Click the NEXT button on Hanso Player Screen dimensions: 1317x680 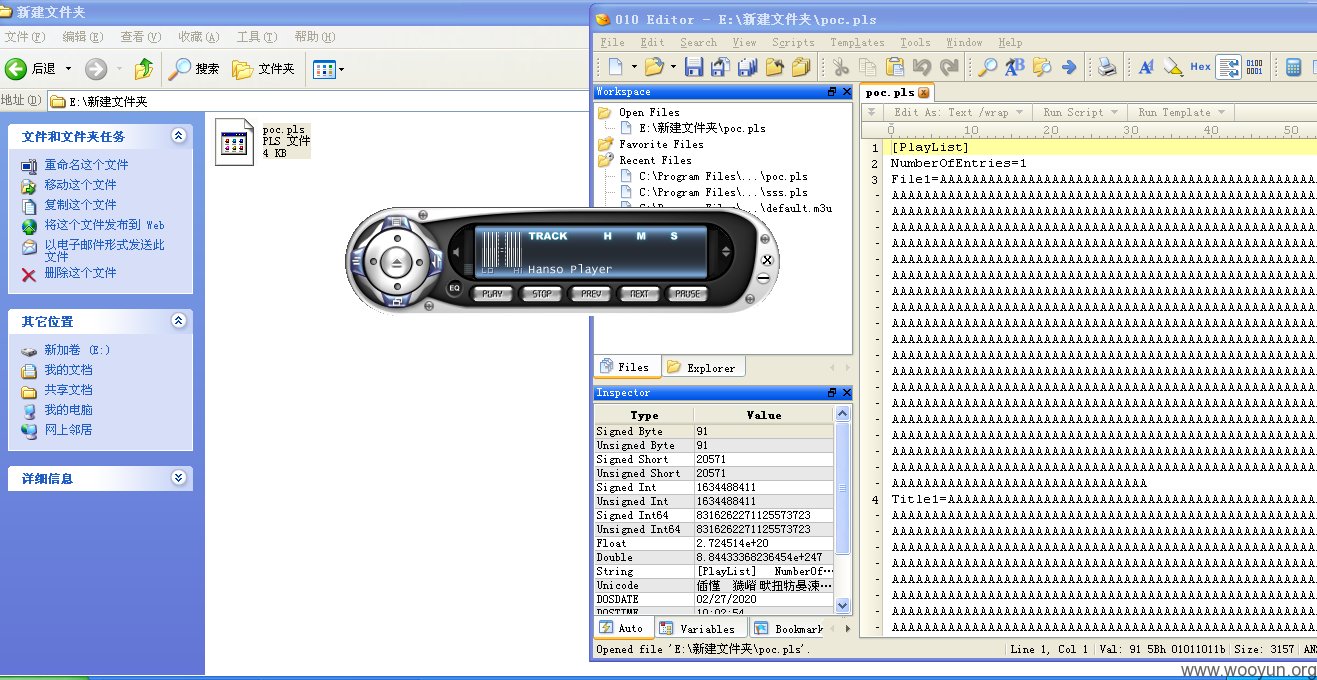639,294
